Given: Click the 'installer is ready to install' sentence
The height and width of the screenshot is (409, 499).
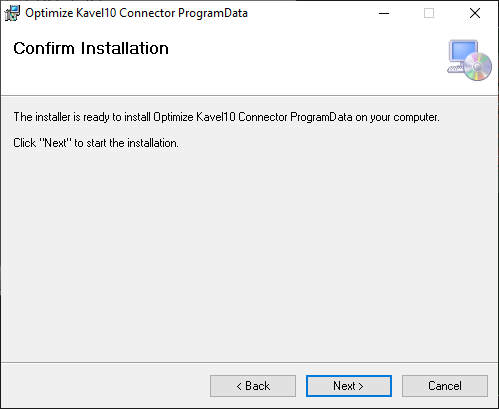Looking at the screenshot, I should (x=226, y=117).
